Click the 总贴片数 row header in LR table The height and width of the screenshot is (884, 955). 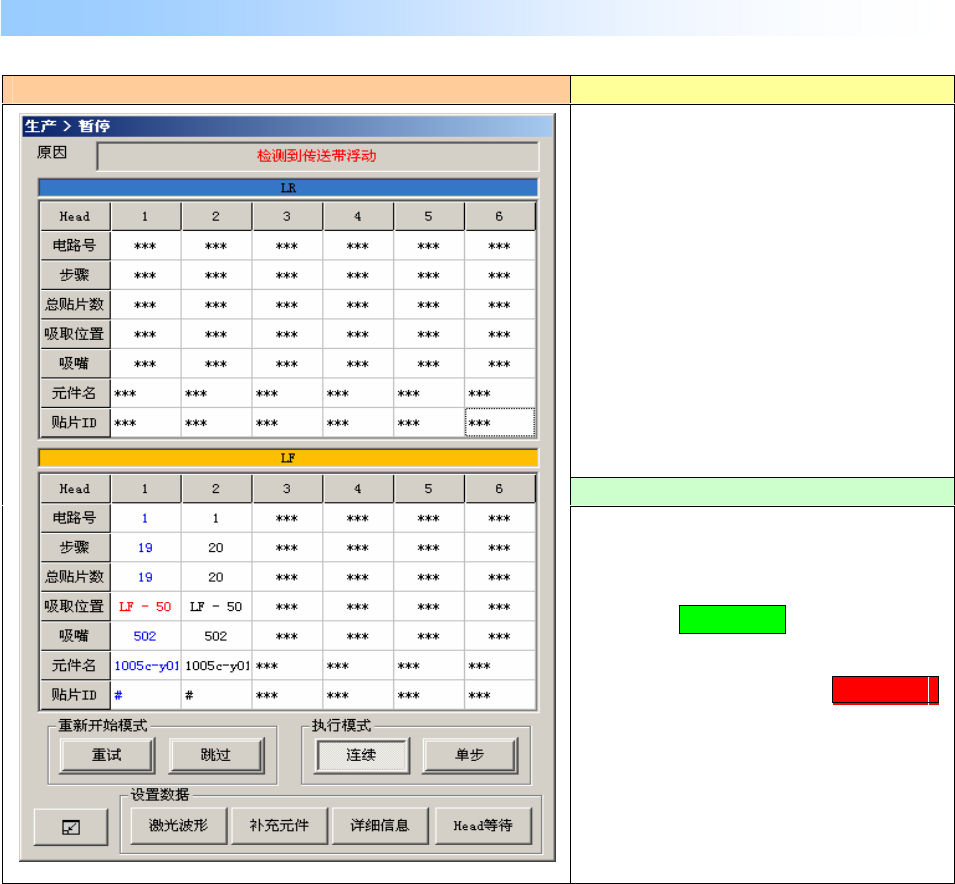[75, 305]
